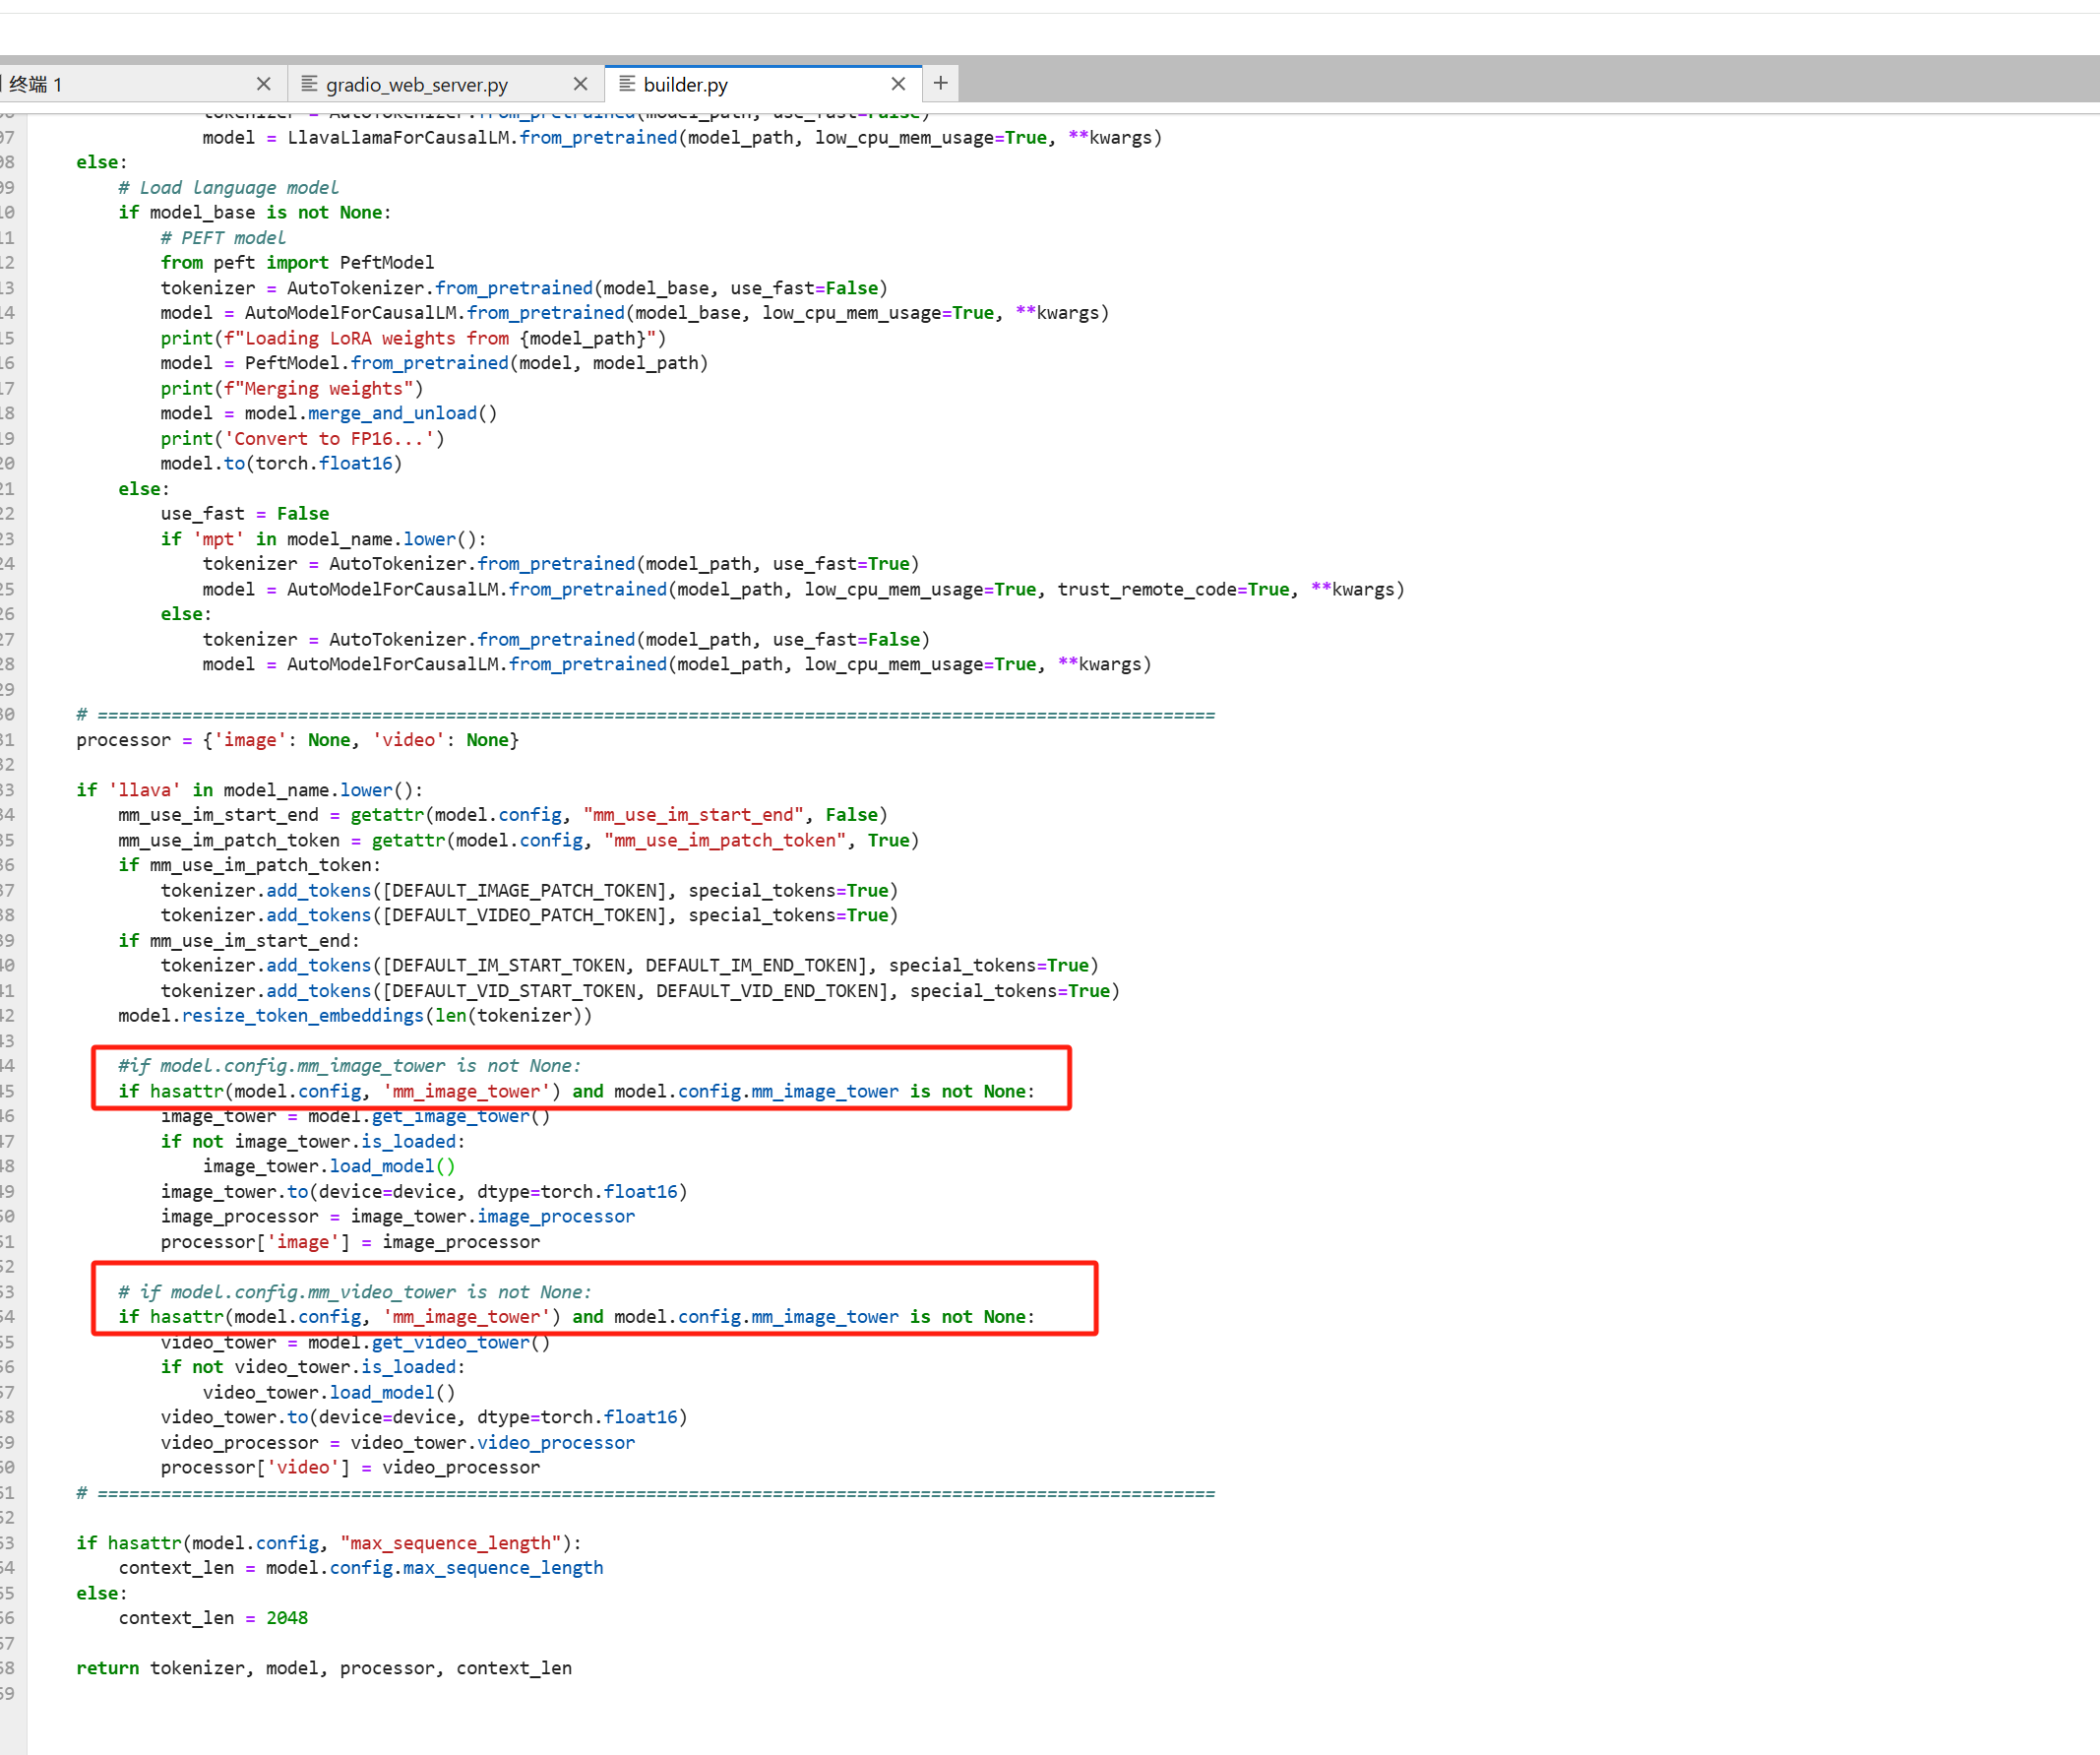Image resolution: width=2100 pixels, height=1755 pixels.
Task: Switch to the gradio_web_server.py tab
Action: 416,85
